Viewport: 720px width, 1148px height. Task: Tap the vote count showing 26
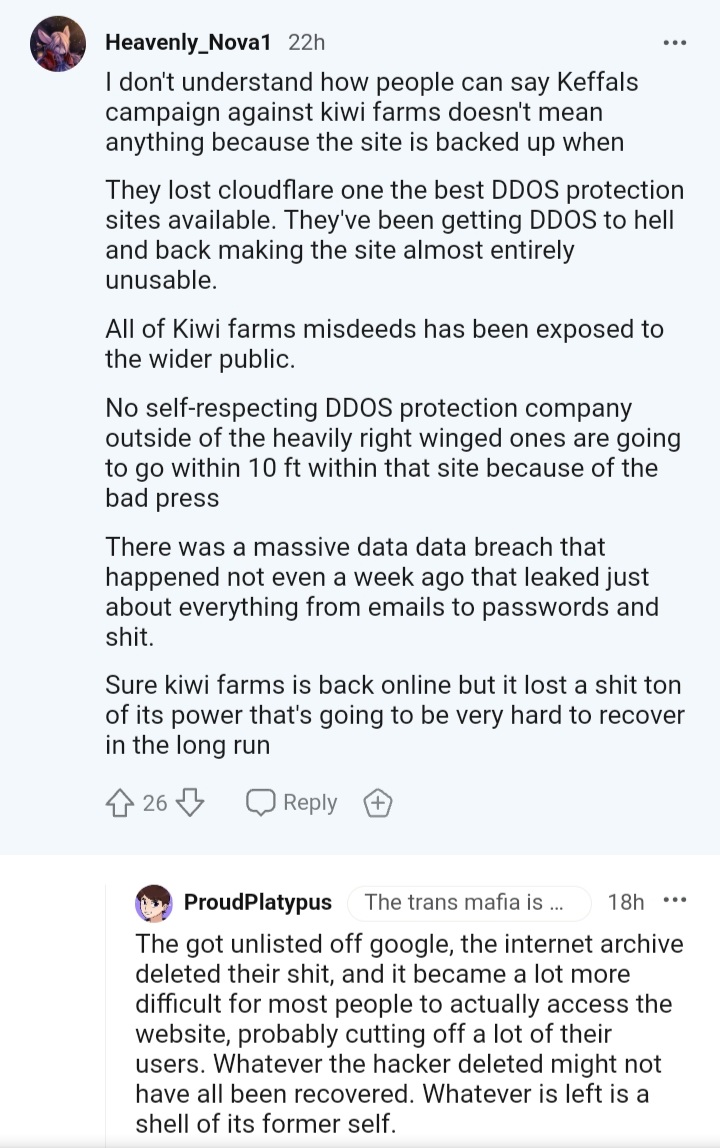pyautogui.click(x=155, y=803)
